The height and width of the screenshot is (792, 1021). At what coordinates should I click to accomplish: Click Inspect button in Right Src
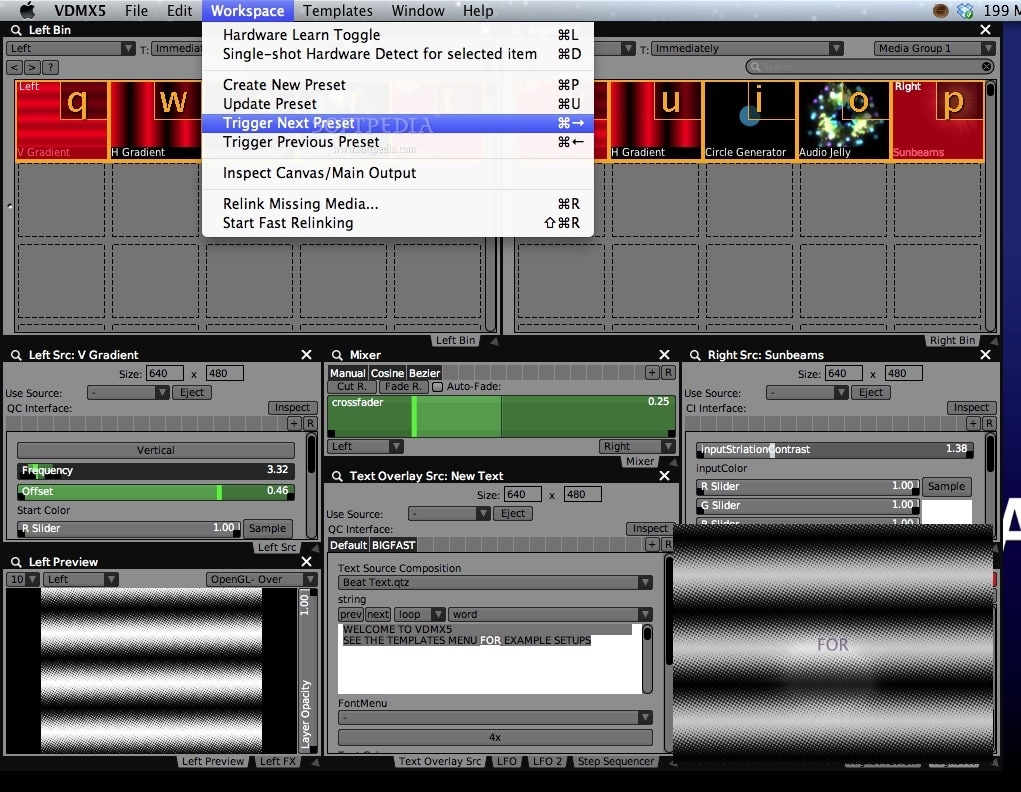pyautogui.click(x=971, y=408)
